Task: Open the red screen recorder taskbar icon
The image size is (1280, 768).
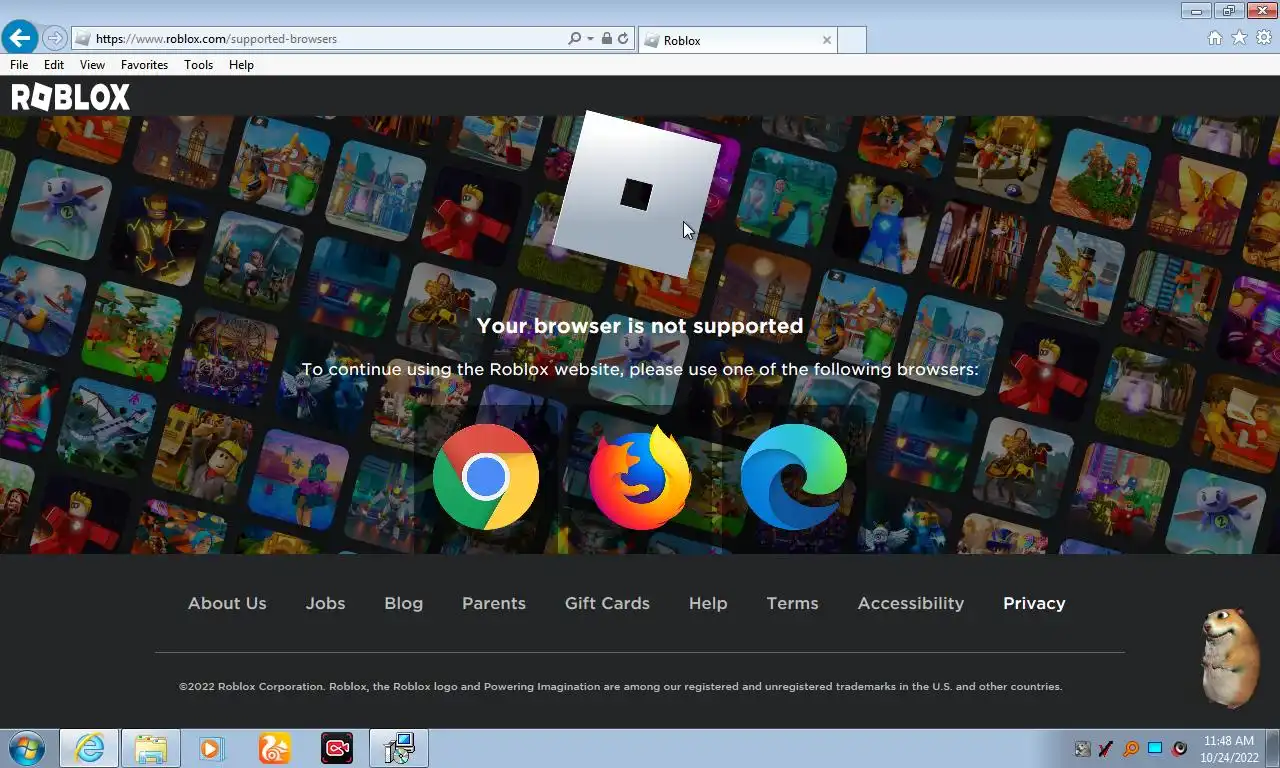Action: (337, 748)
